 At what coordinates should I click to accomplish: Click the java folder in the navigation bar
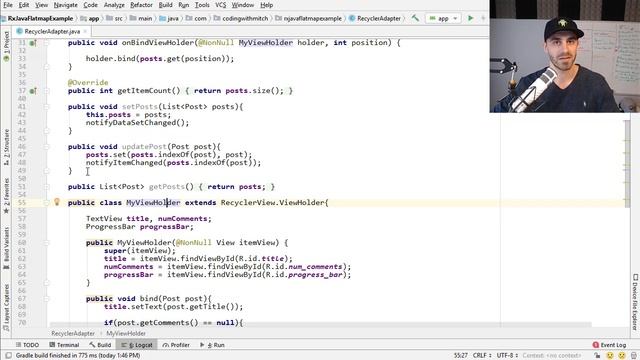[169, 18]
